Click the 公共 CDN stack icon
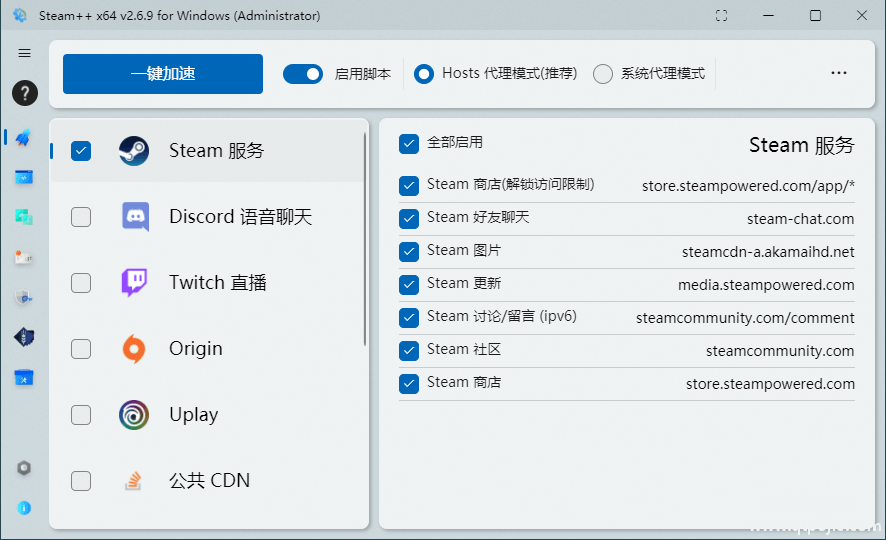This screenshot has width=886, height=540. tap(133, 481)
